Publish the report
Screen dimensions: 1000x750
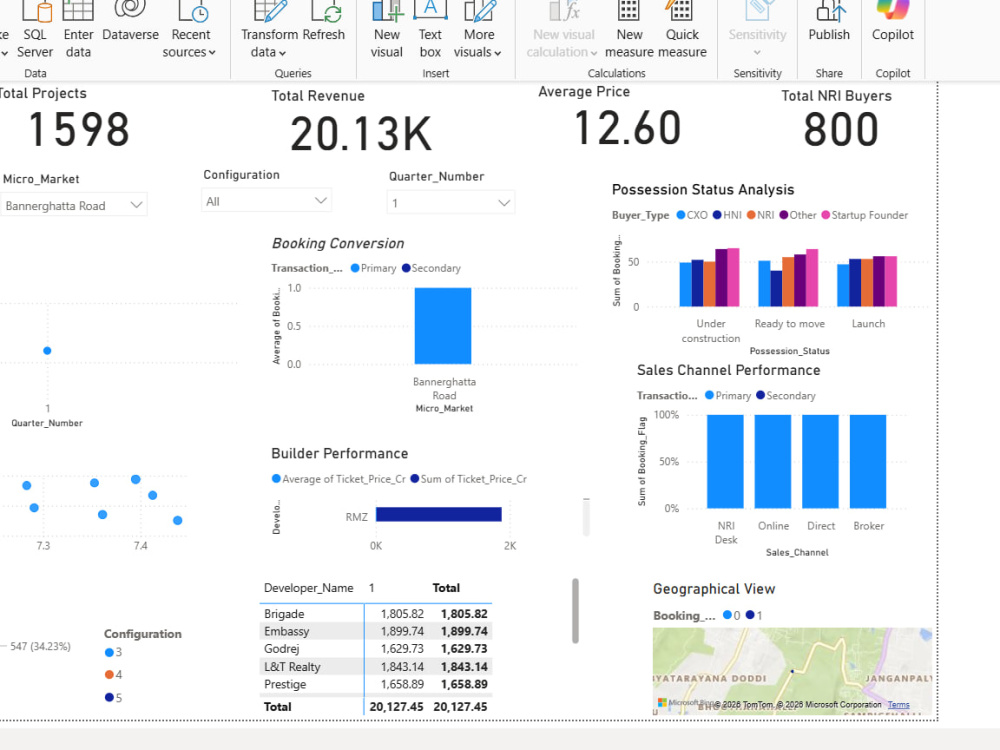pos(828,22)
